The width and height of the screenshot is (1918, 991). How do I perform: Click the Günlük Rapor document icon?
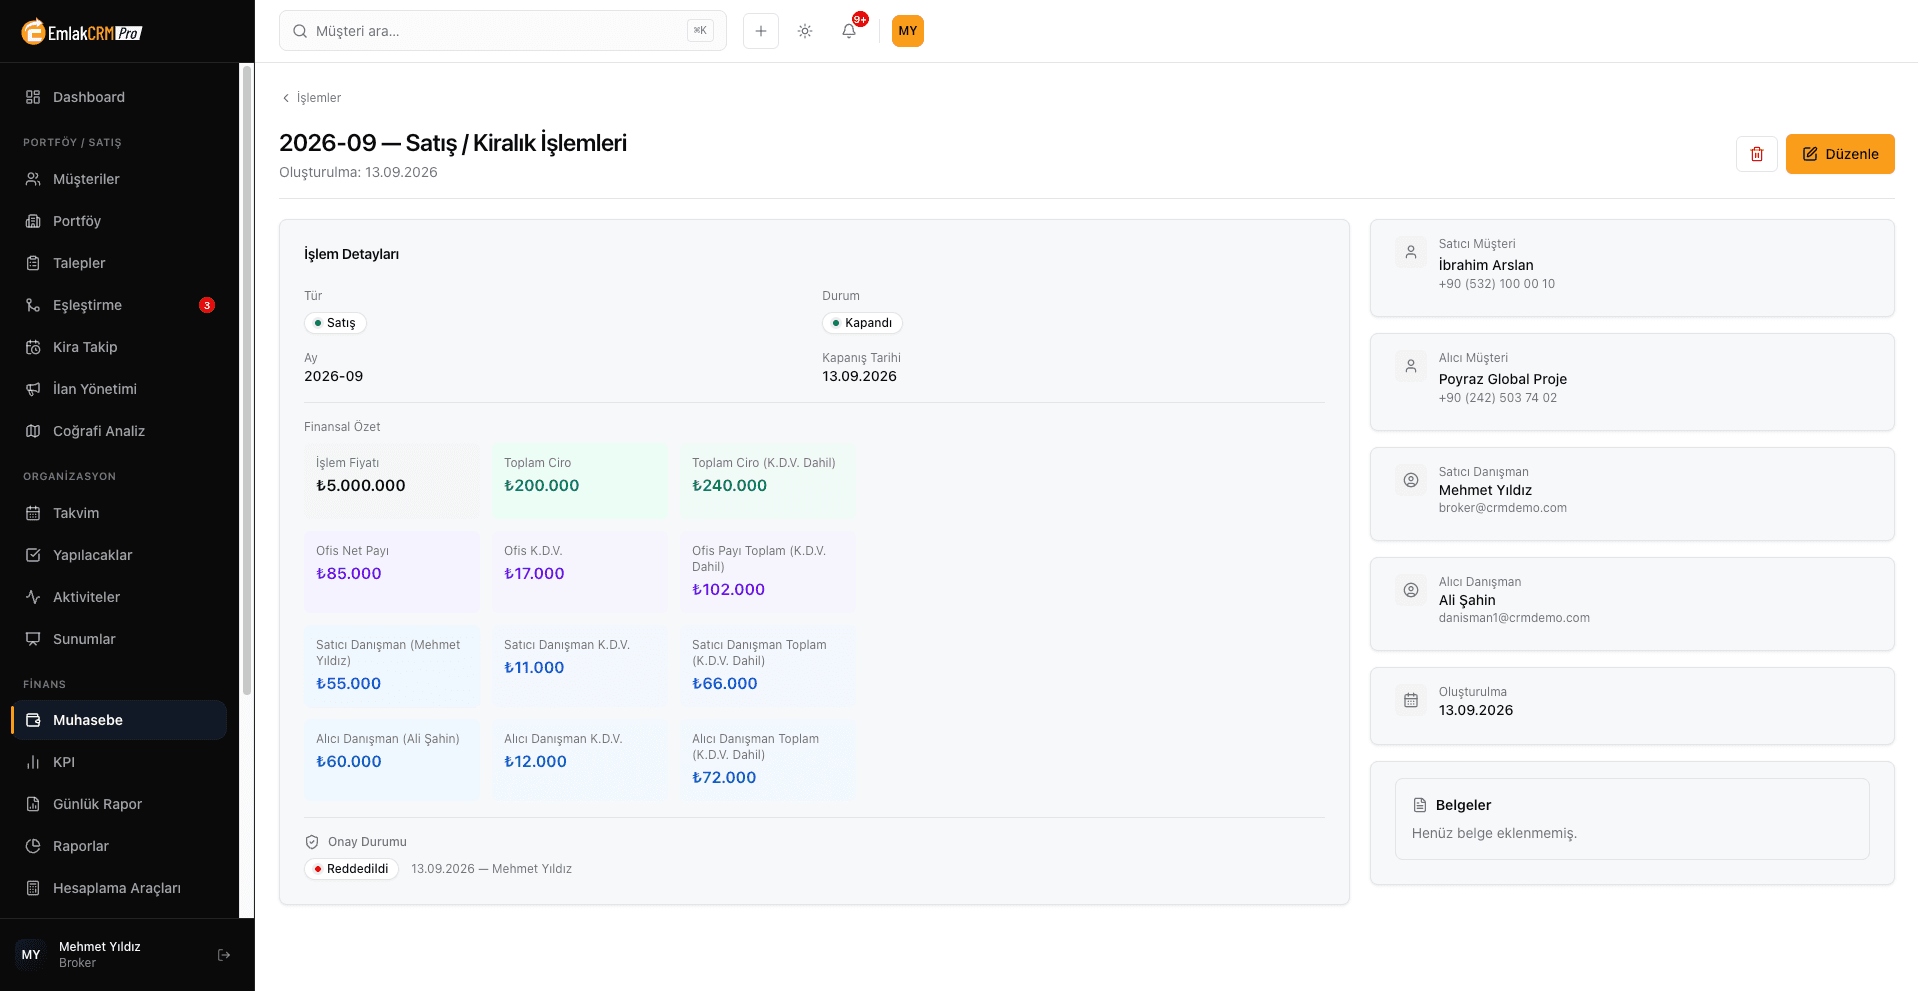coord(33,804)
